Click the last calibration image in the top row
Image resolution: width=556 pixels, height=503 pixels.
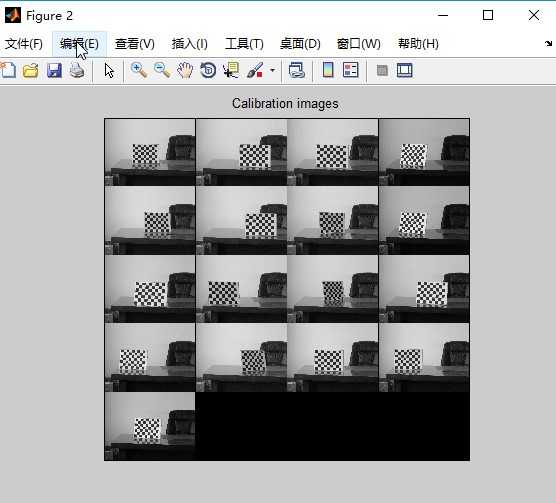coord(424,152)
